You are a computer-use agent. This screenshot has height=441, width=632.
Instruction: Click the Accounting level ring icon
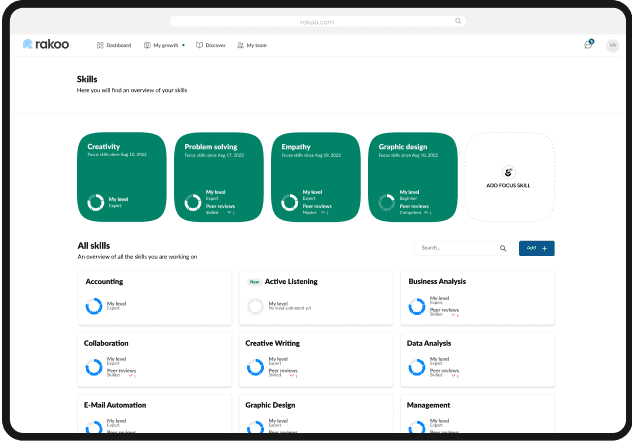tap(94, 306)
